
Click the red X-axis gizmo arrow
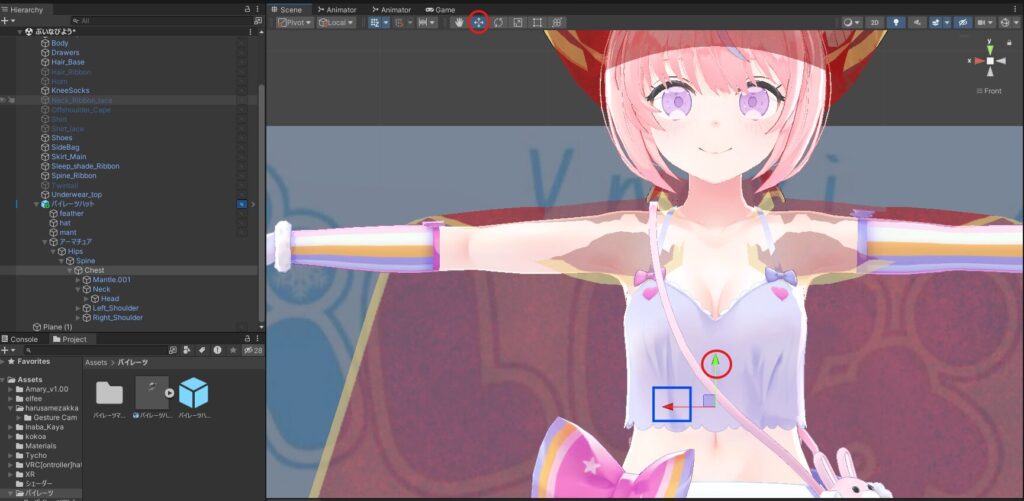tap(672, 405)
